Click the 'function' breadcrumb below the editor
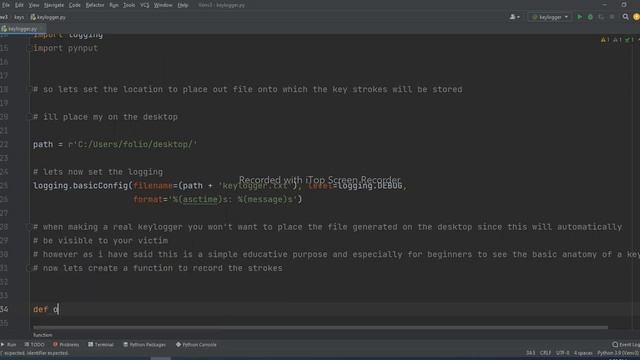The width and height of the screenshot is (640, 360). click(x=42, y=335)
